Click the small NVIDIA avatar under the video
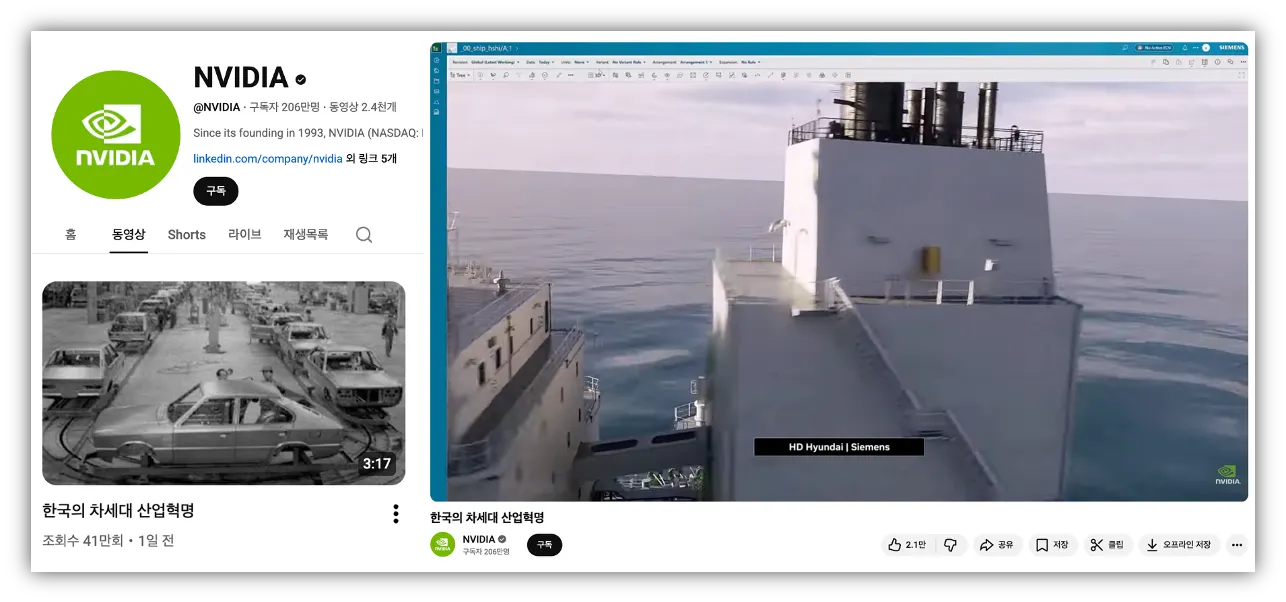 click(443, 545)
